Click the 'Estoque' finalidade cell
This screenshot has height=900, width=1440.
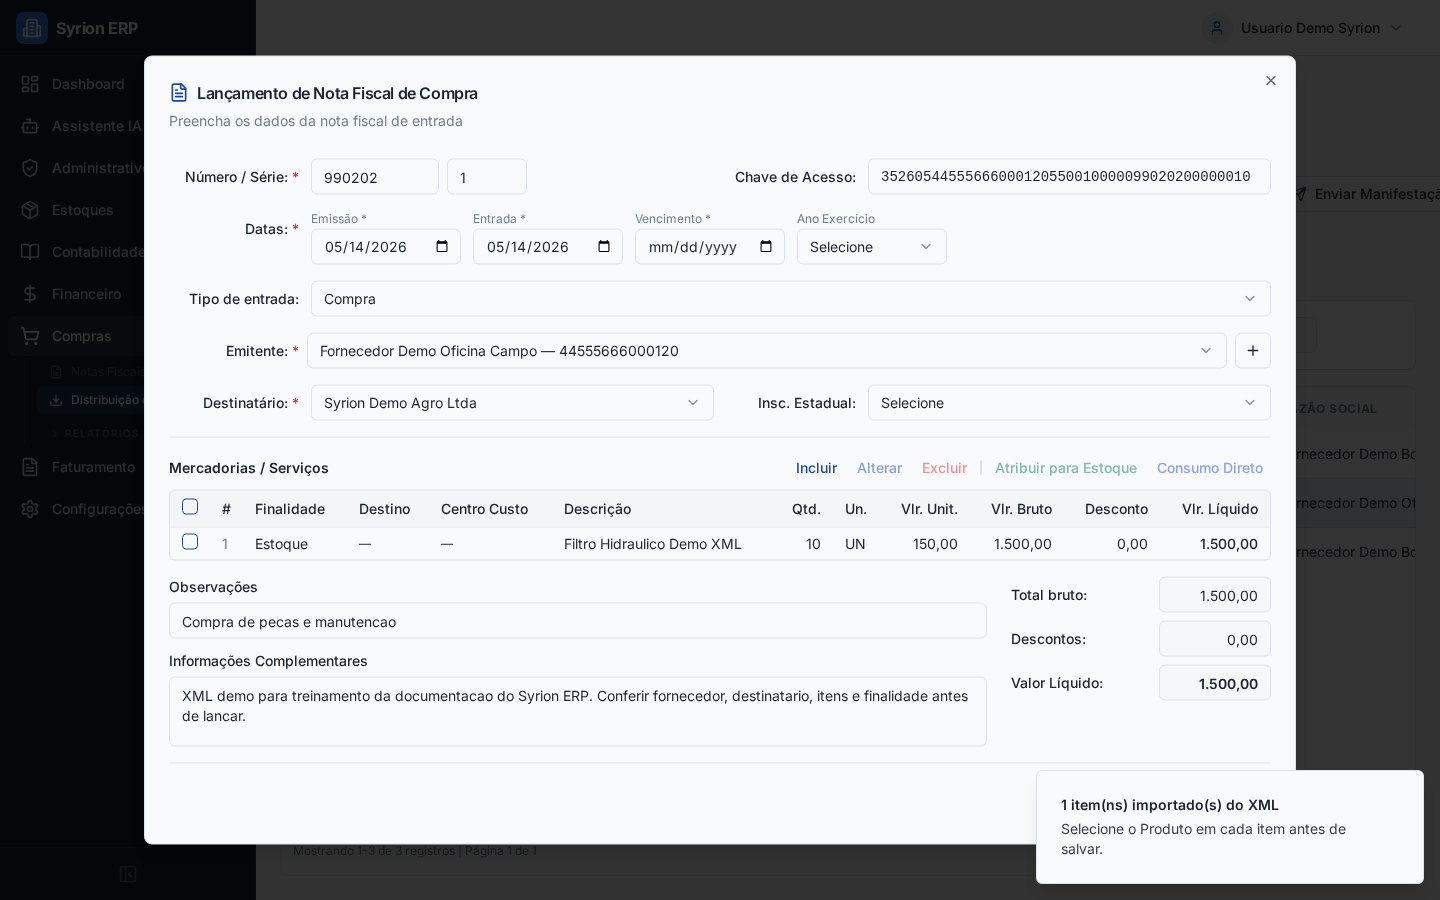coord(281,544)
